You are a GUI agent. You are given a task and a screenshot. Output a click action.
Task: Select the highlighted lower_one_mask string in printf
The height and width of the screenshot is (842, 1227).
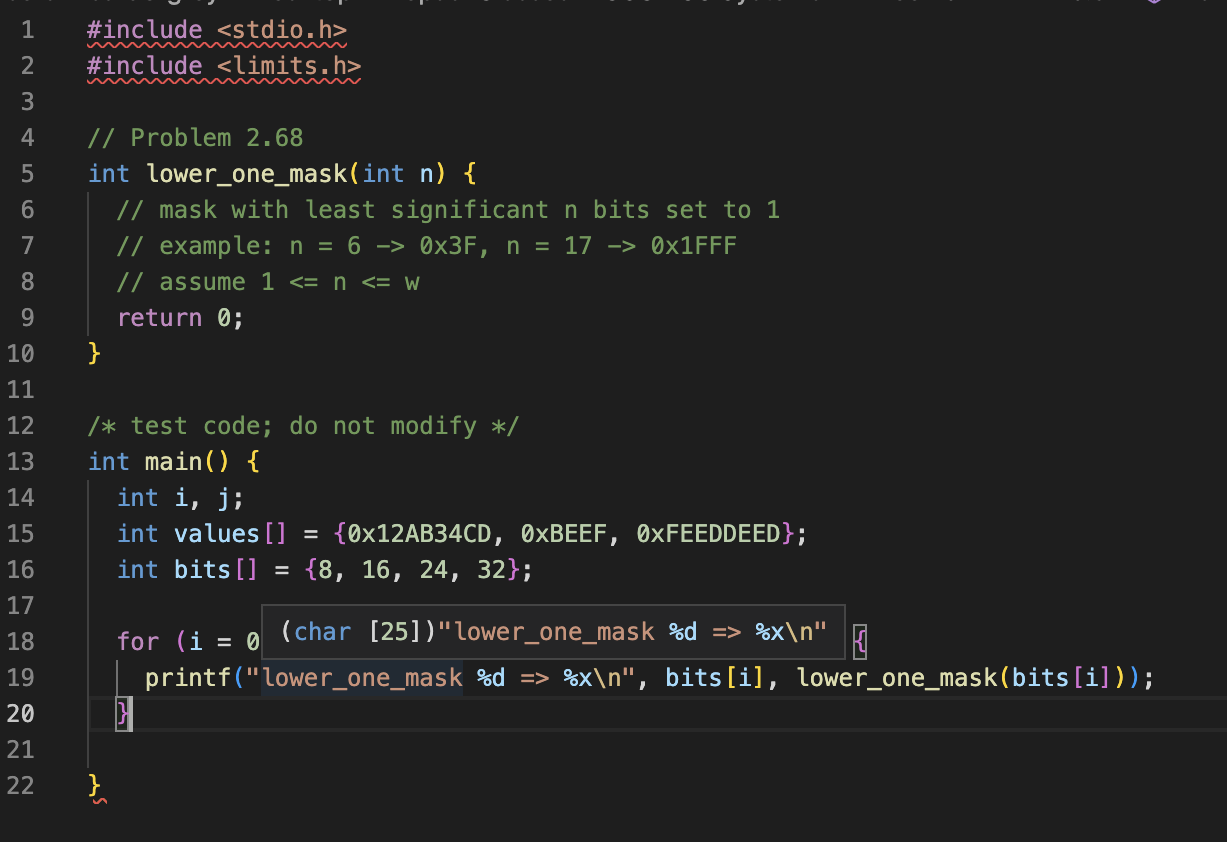tap(361, 677)
